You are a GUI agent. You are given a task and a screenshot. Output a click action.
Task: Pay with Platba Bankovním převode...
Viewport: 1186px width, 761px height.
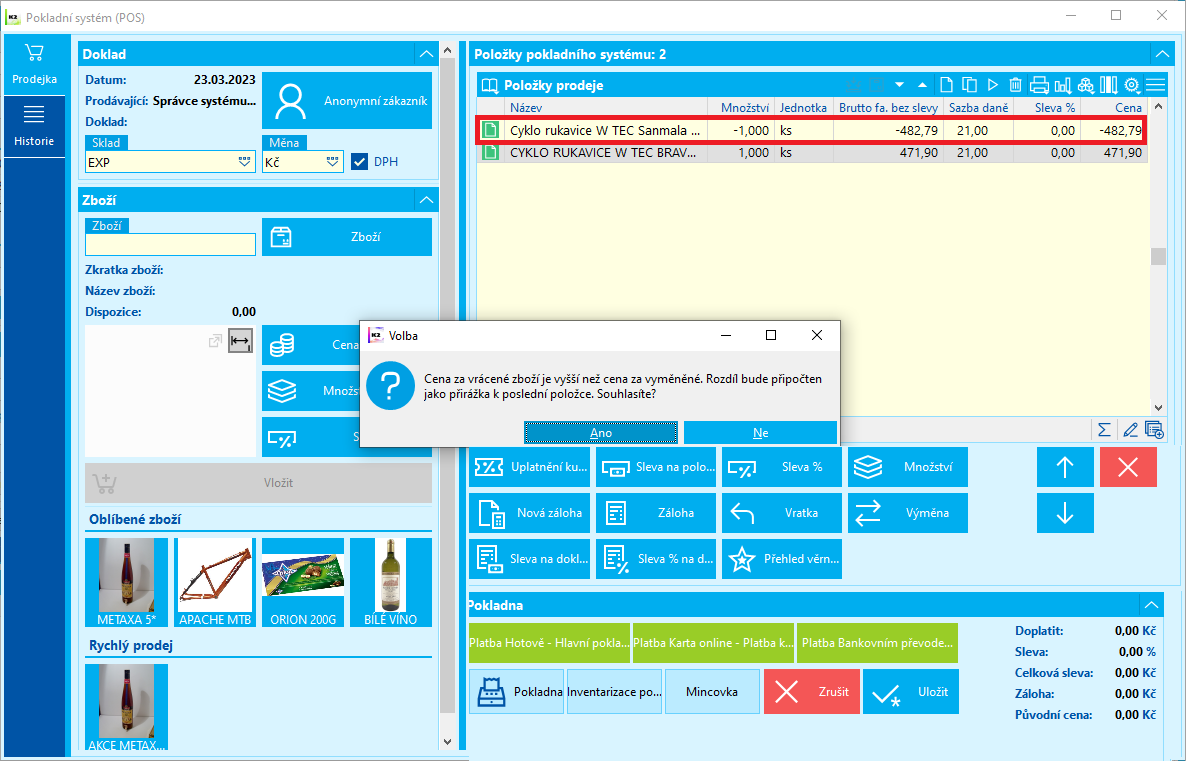(x=877, y=643)
